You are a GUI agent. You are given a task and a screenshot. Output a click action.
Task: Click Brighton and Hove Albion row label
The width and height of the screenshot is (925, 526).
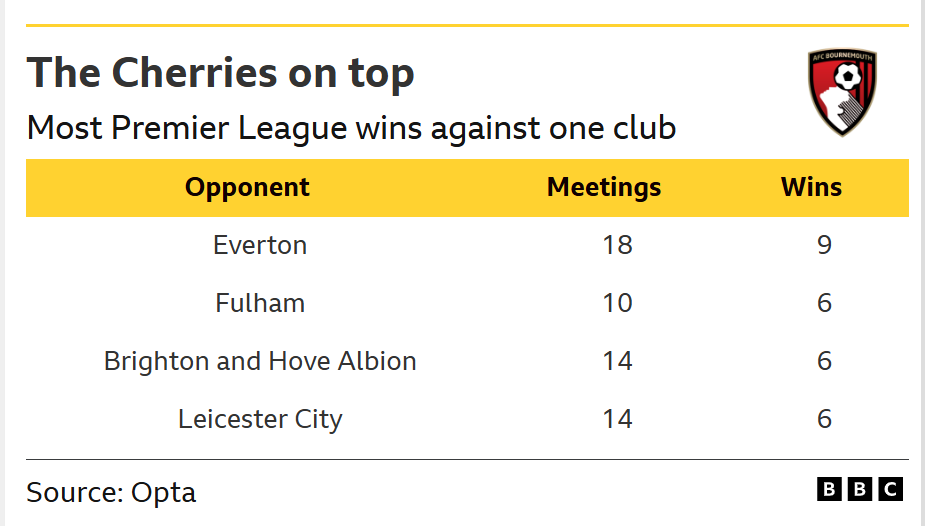(260, 361)
